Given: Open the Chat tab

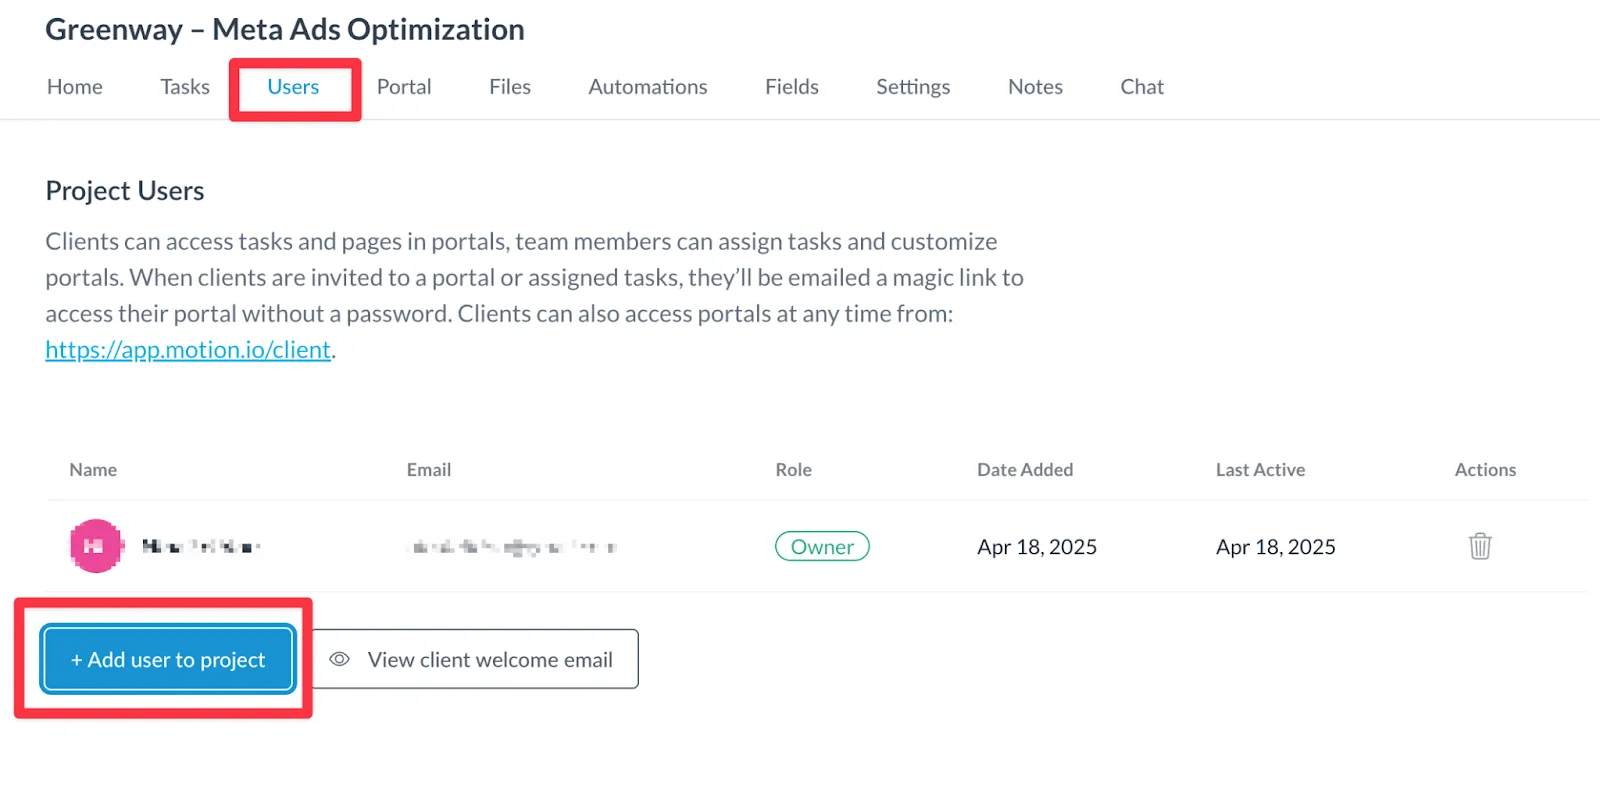Looking at the screenshot, I should [x=1142, y=87].
